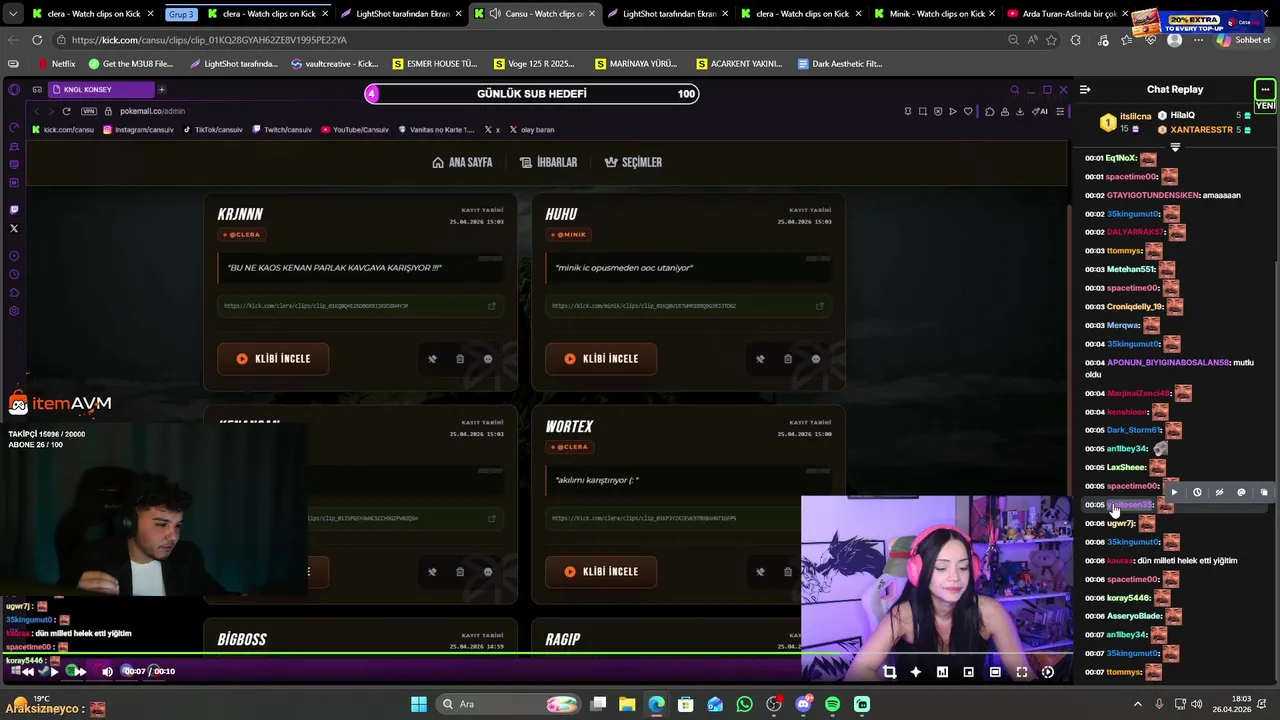Collapse the Chat Replay panel
This screenshot has height=720, width=1280.
click(x=1085, y=90)
